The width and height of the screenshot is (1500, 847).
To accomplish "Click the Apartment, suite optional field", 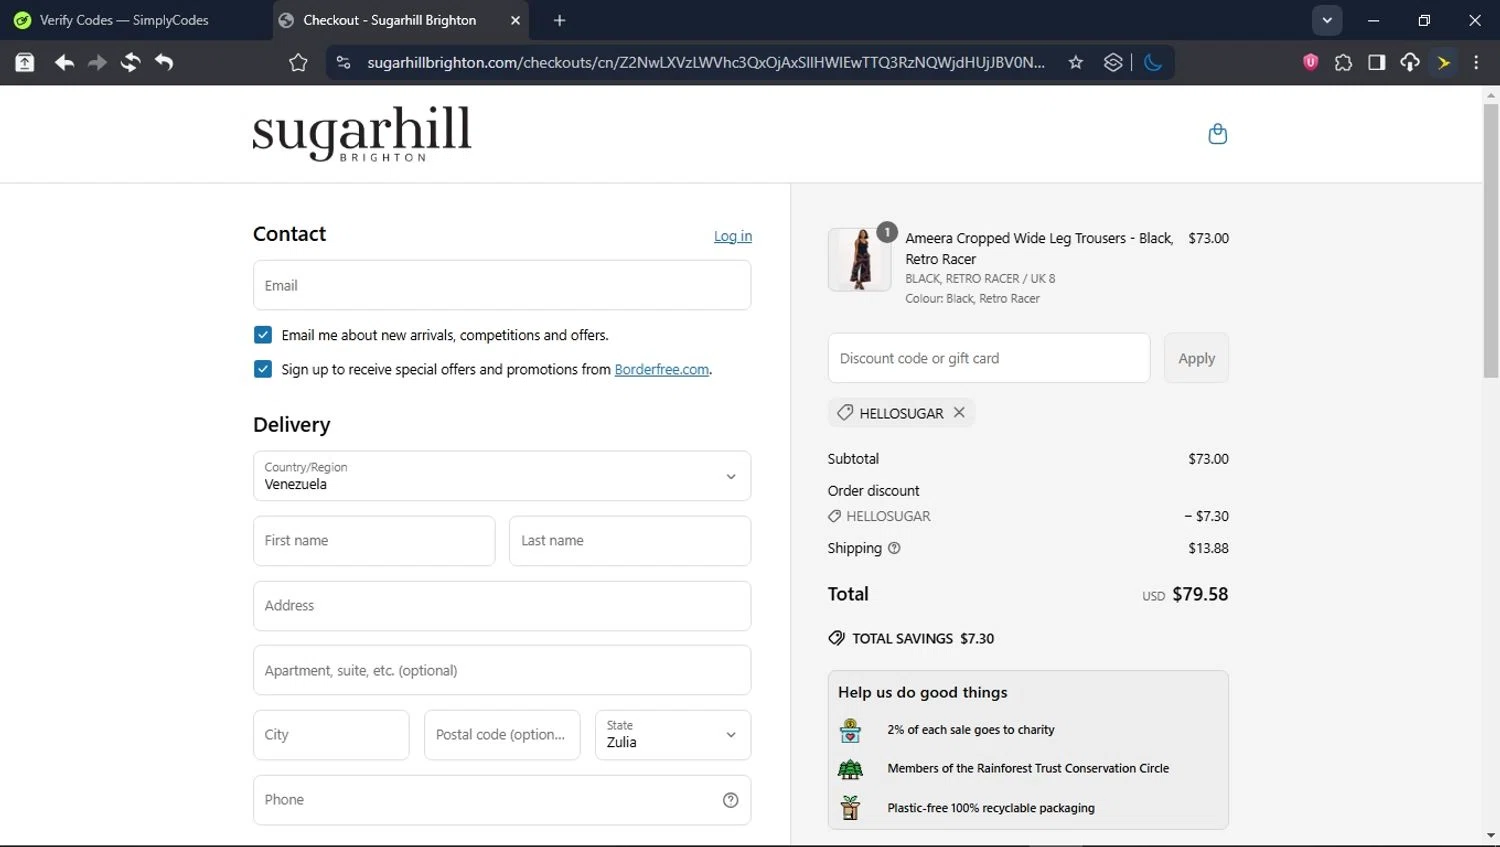I will [502, 670].
